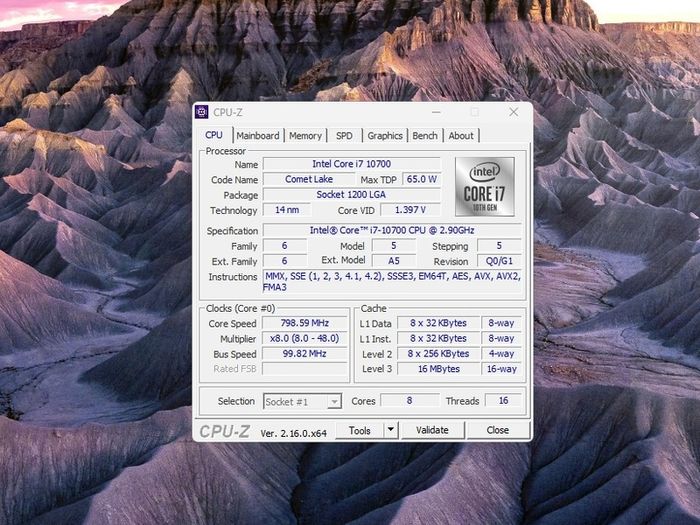Click the bus speed value '99.82 MHz'
This screenshot has width=700, height=525.
coord(304,354)
